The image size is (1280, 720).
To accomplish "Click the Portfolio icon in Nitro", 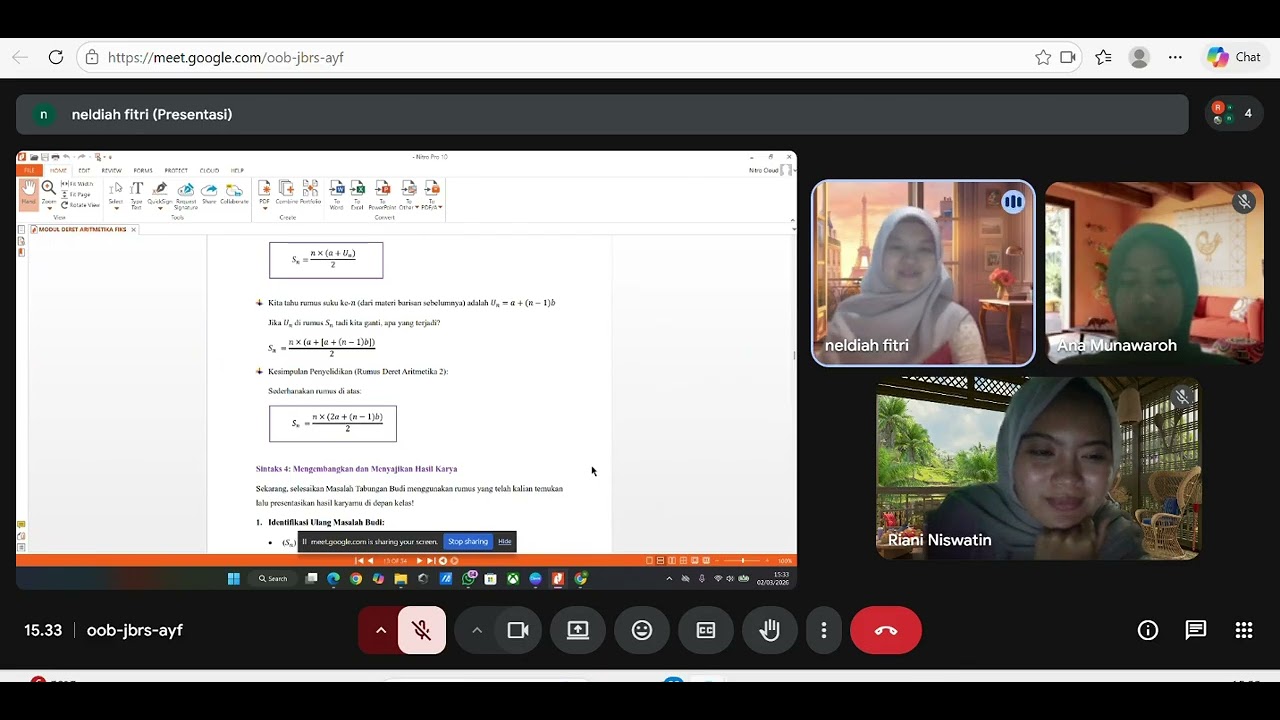I will click(x=310, y=193).
